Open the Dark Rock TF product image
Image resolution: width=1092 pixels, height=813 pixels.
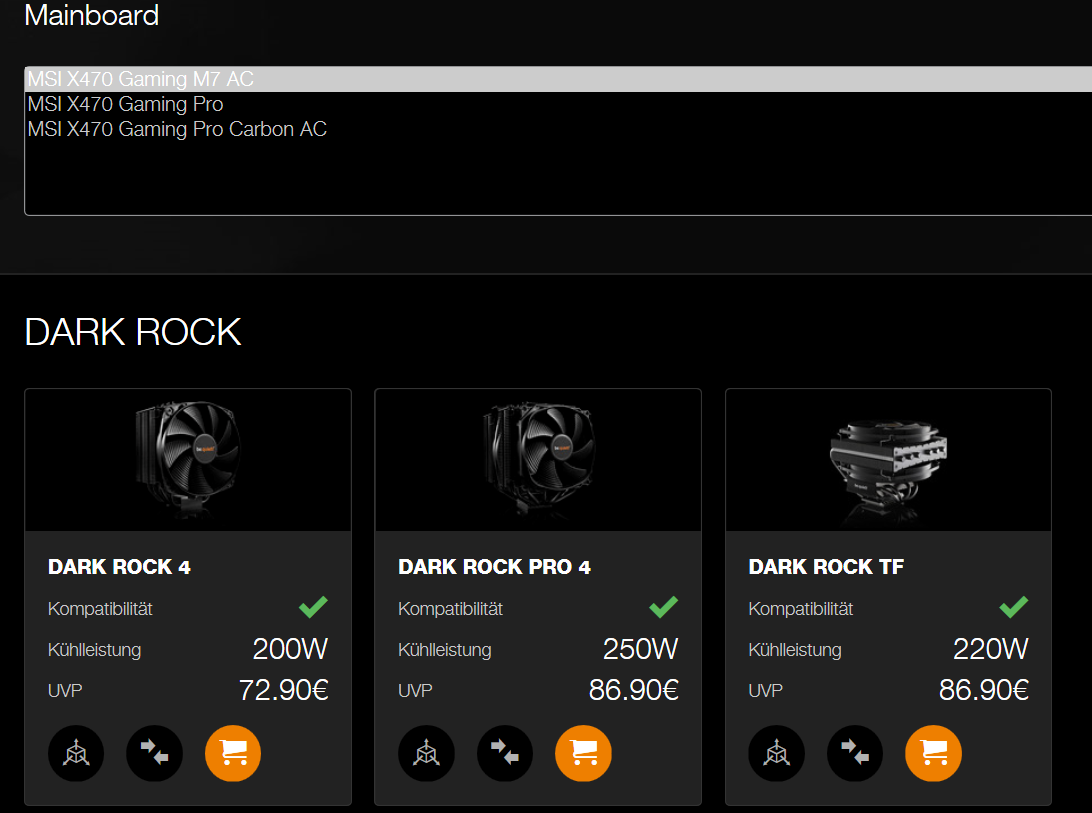click(x=889, y=460)
